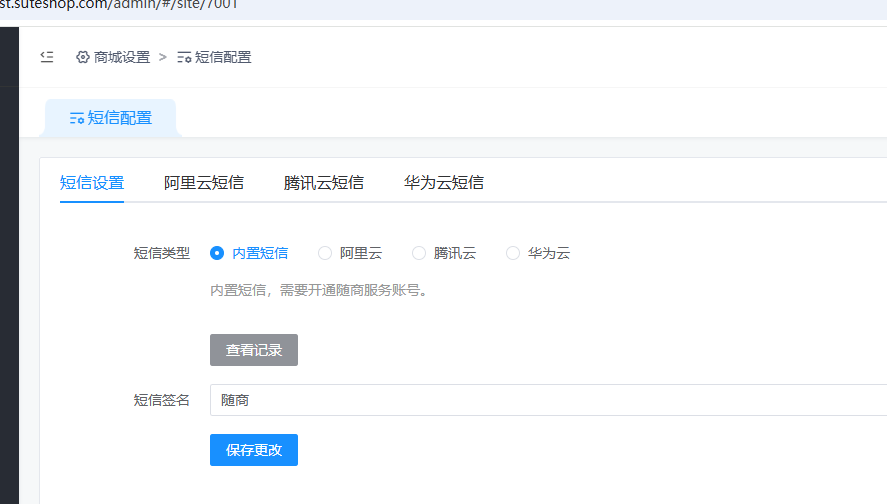Viewport: 887px width, 504px height.
Task: Collapse the sidebar with the fold icon
Action: click(x=47, y=57)
